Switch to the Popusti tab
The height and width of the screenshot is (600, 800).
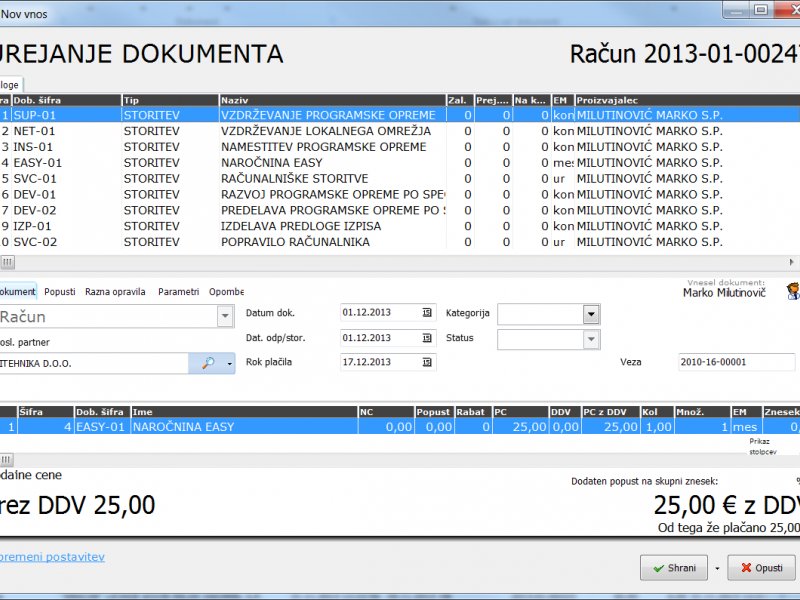(60, 292)
